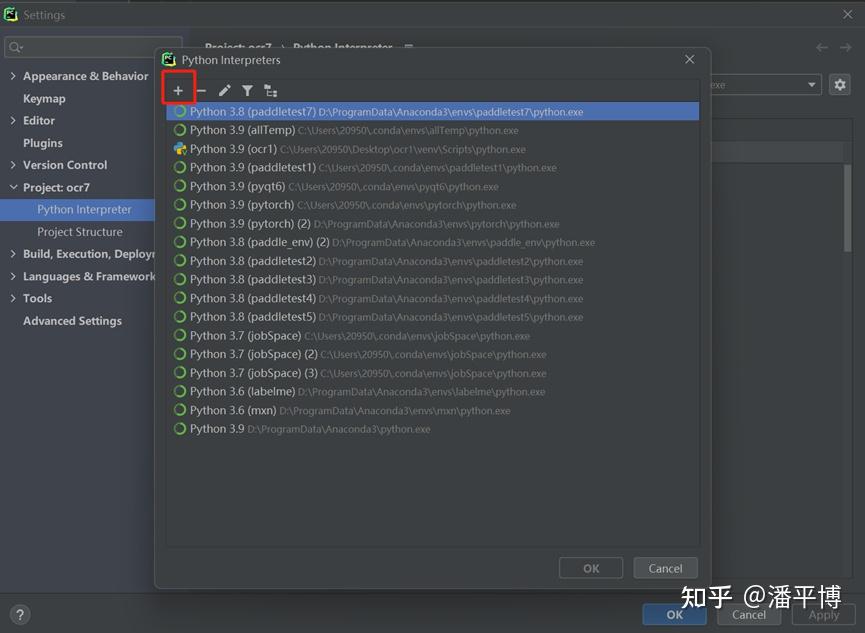Viewport: 865px width, 633px height.
Task: Click OK in the Settings window
Action: click(x=674, y=614)
